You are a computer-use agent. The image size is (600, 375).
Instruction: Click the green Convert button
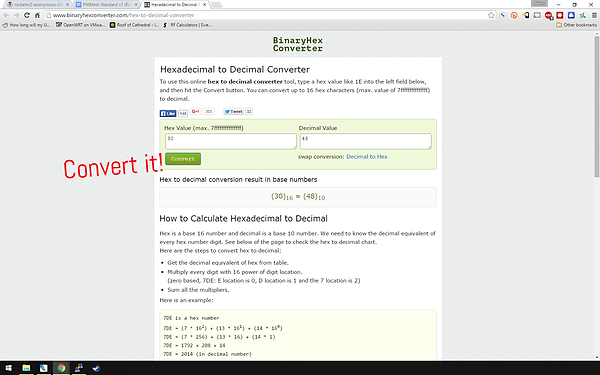coord(183,159)
